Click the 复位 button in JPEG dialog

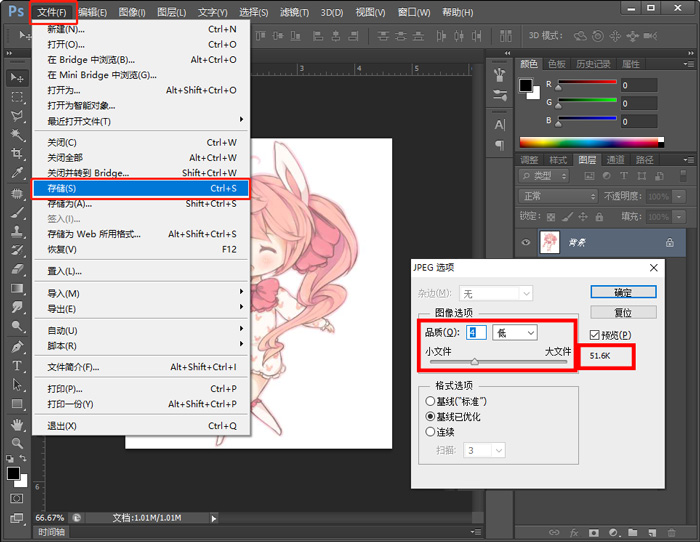[623, 313]
